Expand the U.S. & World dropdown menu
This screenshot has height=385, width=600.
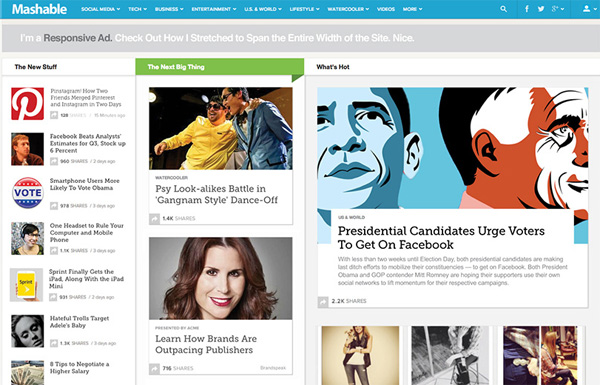click(263, 9)
